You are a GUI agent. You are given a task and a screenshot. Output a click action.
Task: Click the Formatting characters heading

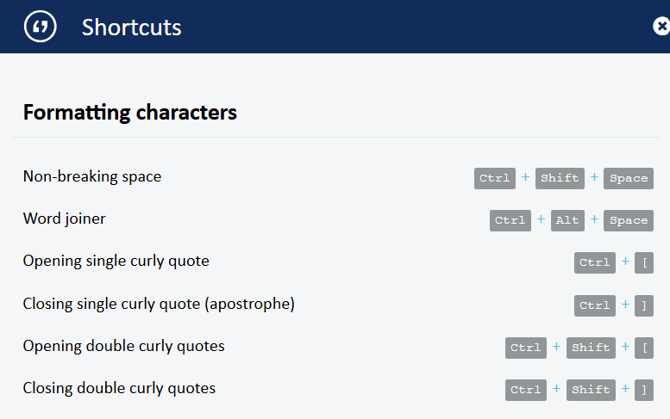click(130, 112)
